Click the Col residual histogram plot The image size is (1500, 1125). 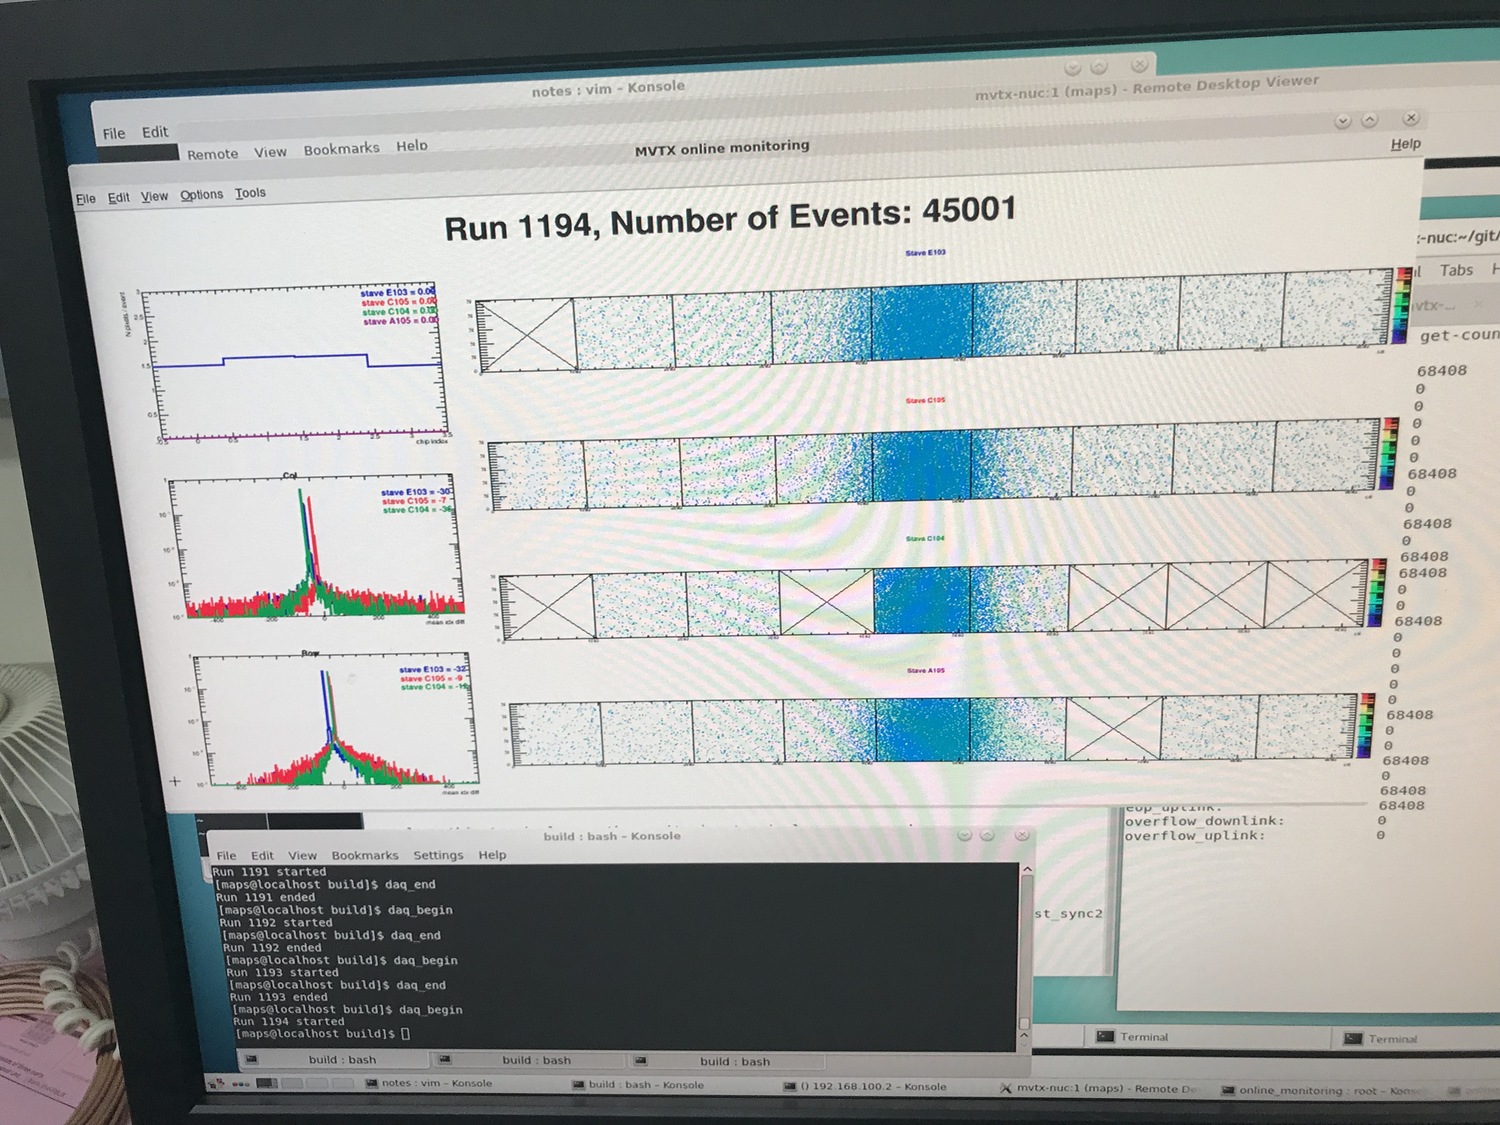tap(317, 548)
